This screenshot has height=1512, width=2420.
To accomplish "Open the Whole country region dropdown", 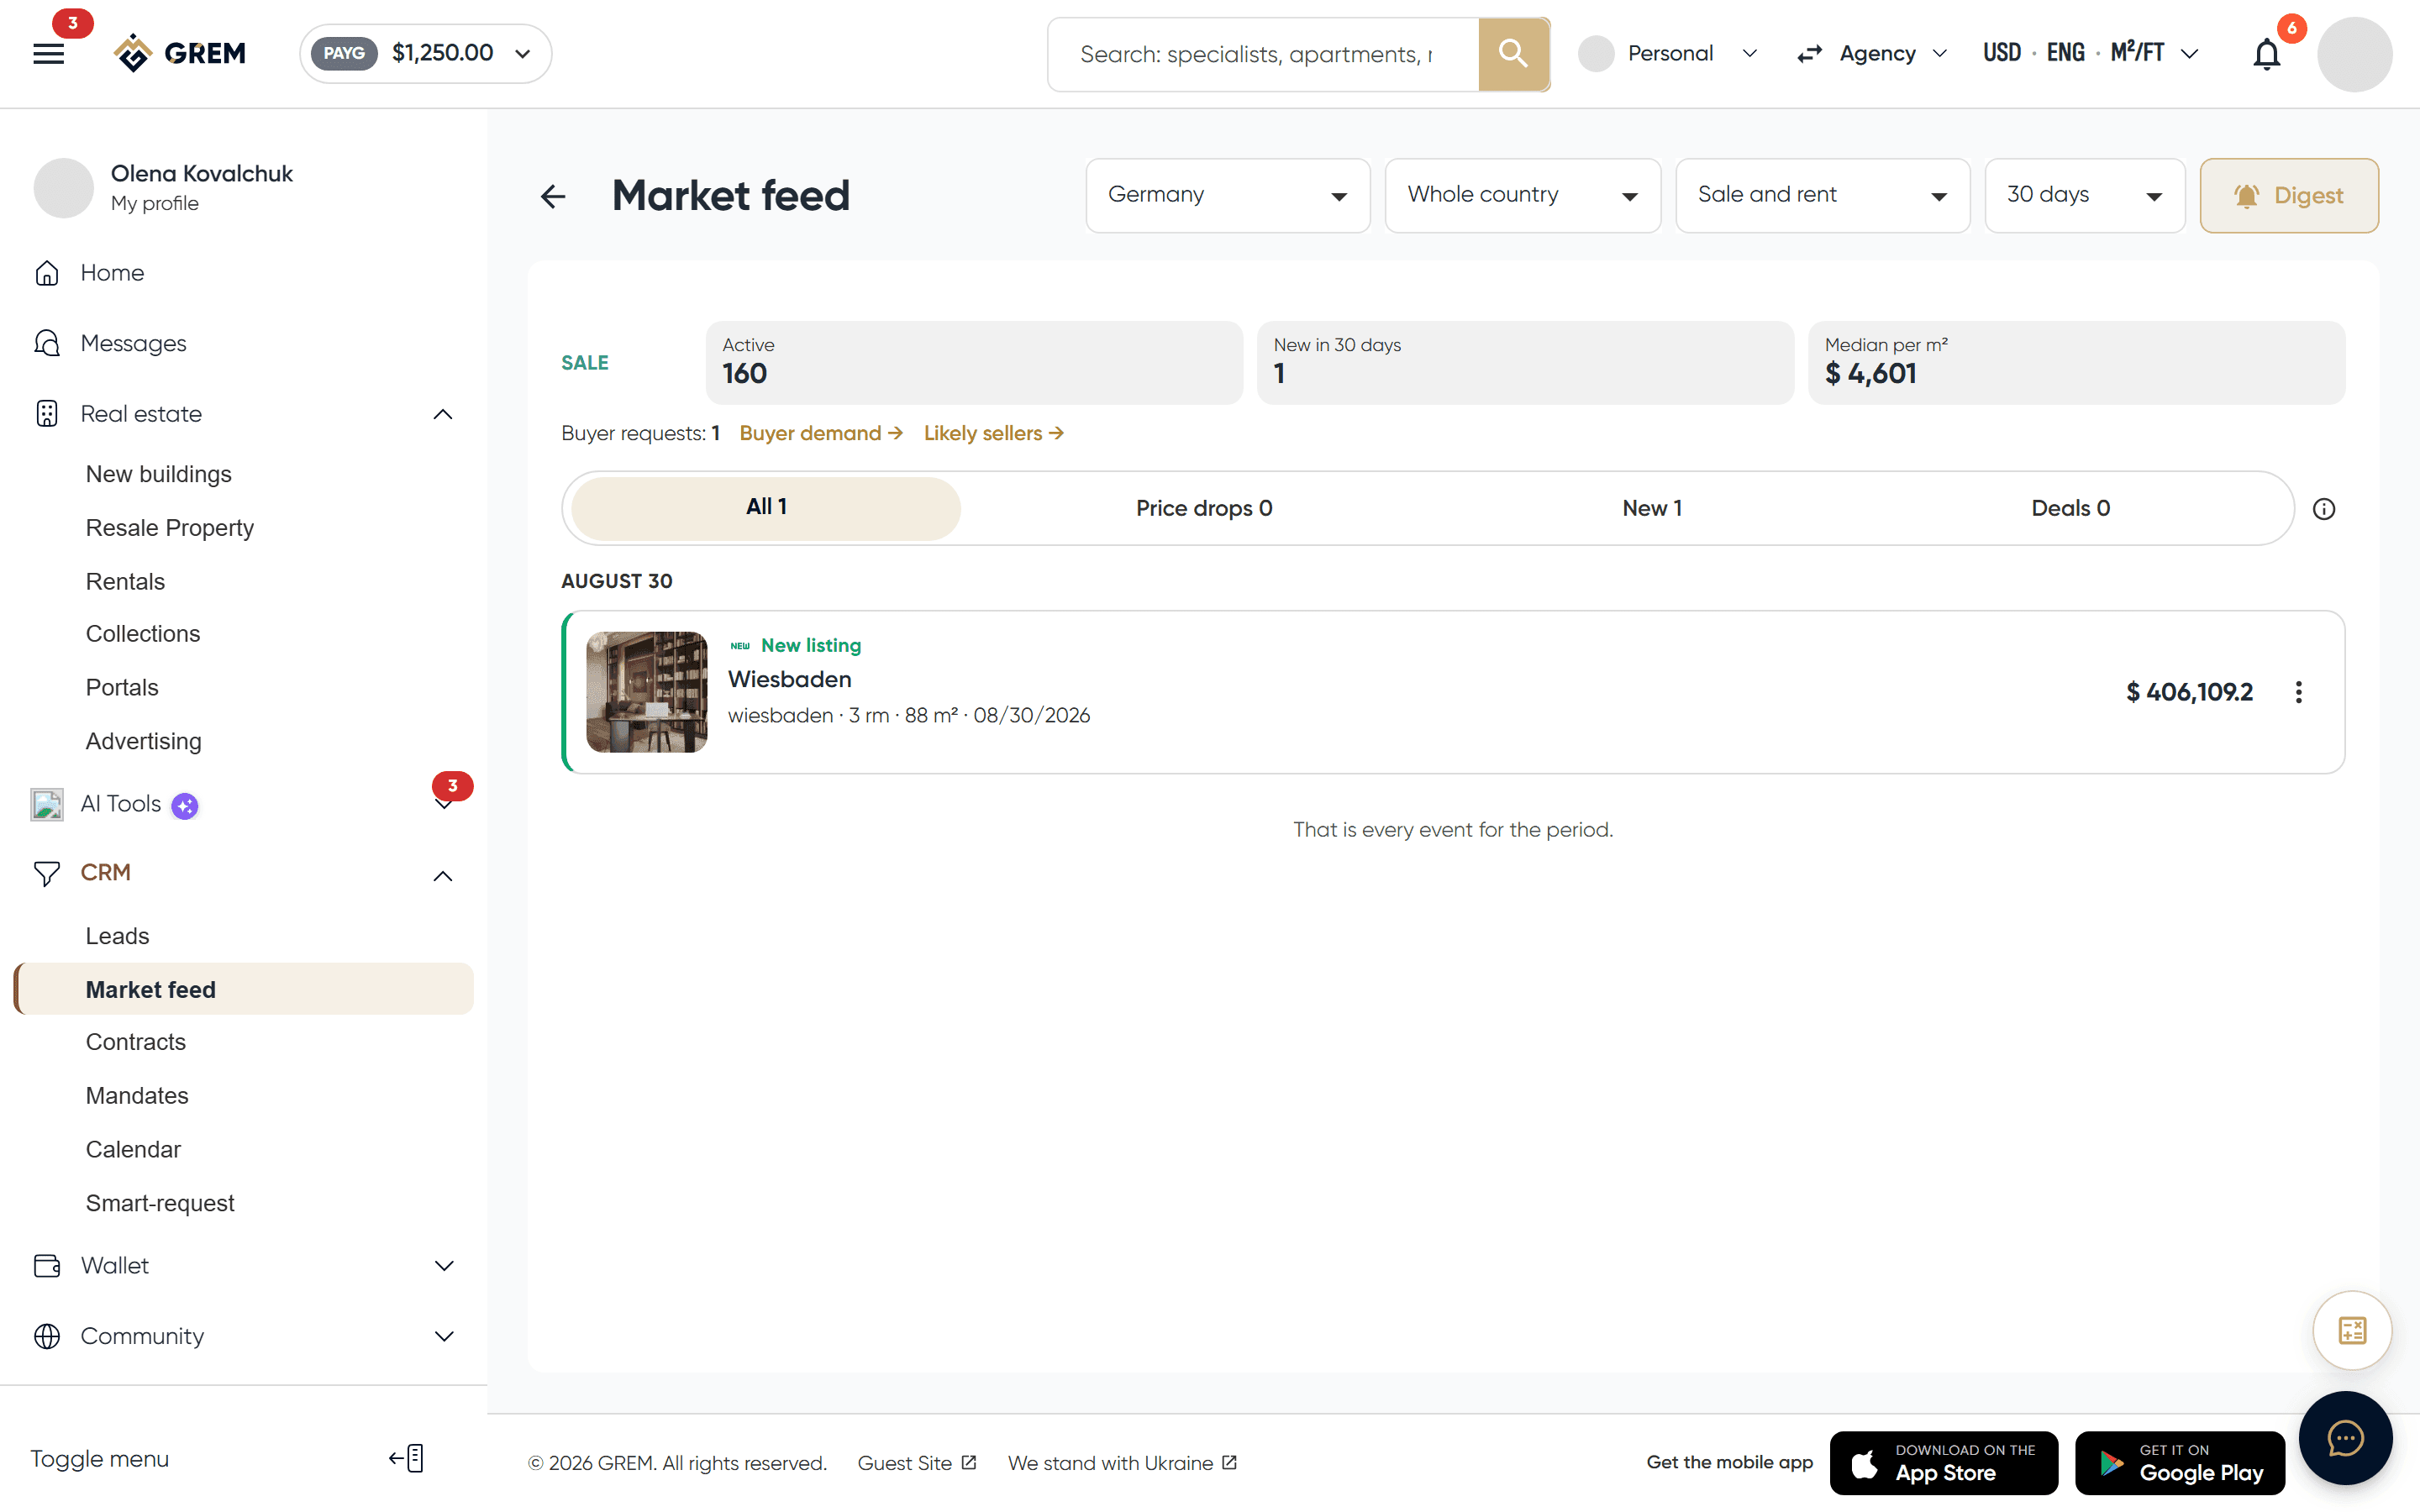I will click(1522, 196).
